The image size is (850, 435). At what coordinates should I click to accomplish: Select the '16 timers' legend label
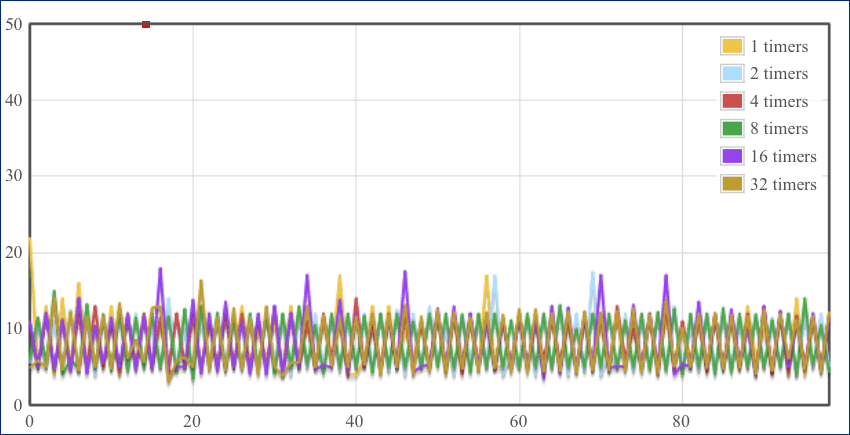click(x=783, y=157)
